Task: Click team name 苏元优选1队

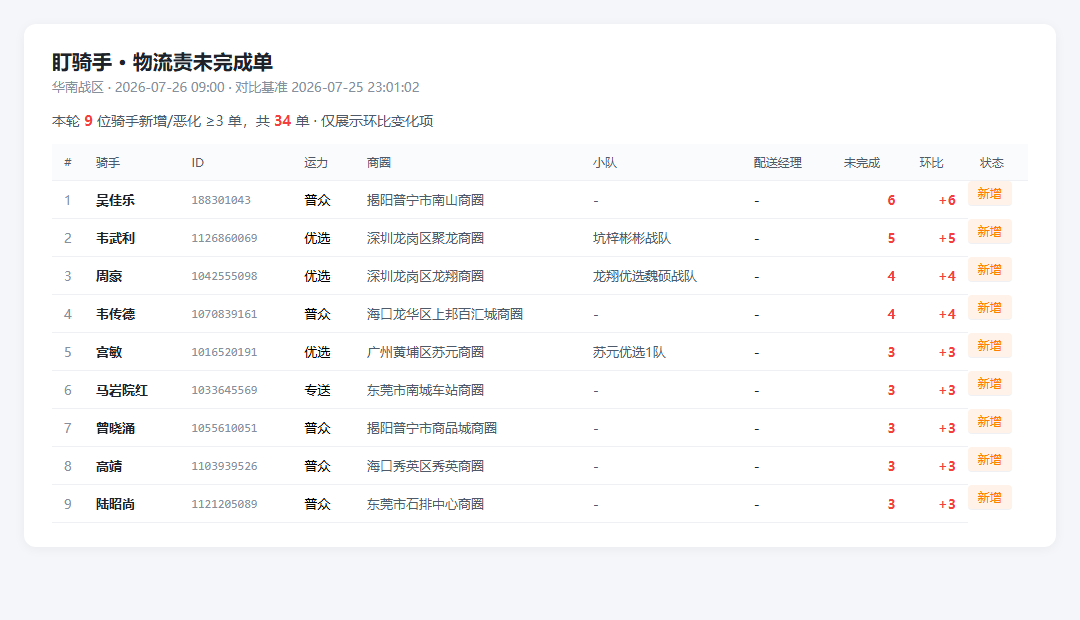Action: tap(629, 352)
